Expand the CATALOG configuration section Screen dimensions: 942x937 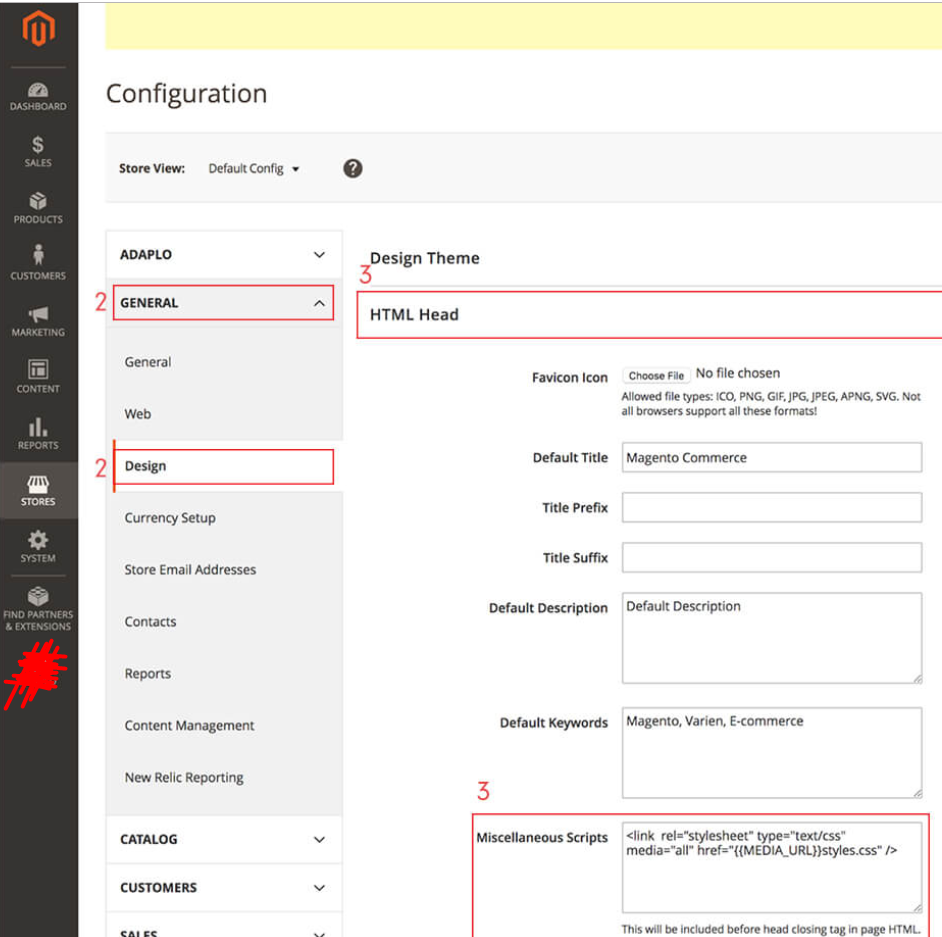pos(223,839)
